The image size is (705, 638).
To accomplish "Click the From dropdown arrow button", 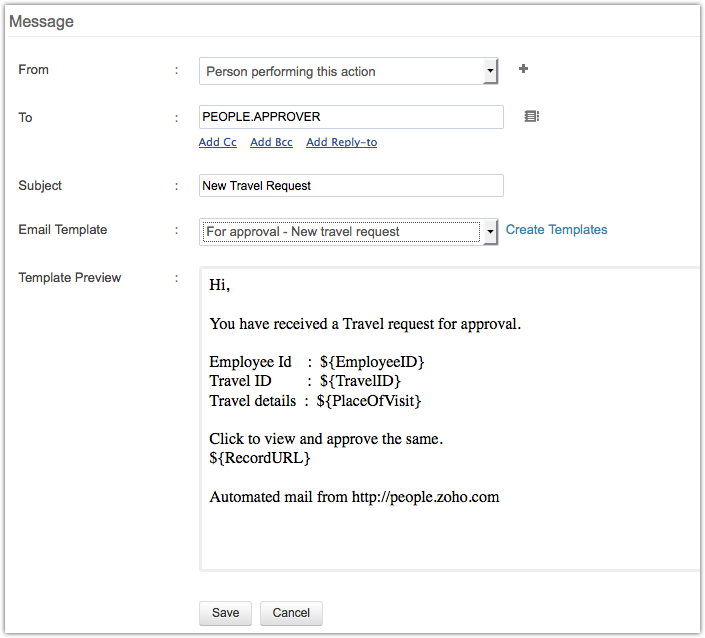I will click(490, 71).
